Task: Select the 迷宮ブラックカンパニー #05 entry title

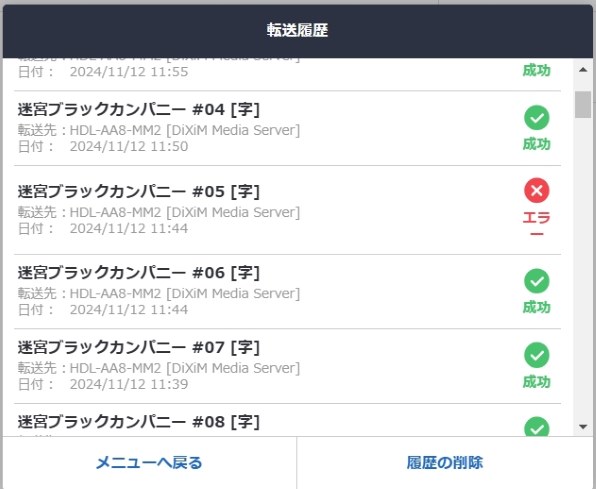Action: coord(139,191)
